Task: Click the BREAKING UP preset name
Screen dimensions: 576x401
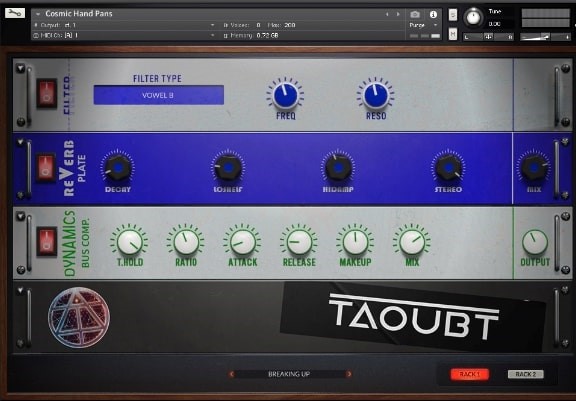Action: pos(289,374)
